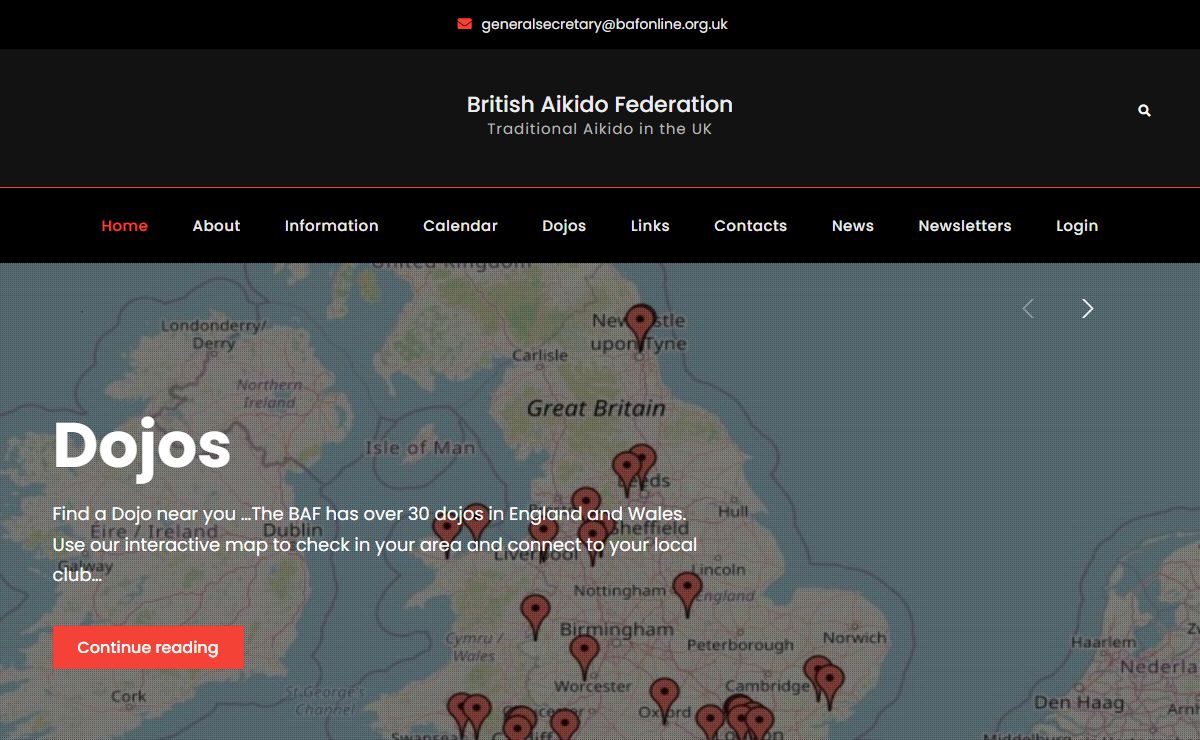This screenshot has width=1200, height=740.
Task: Open the Links menu item
Action: pos(650,226)
